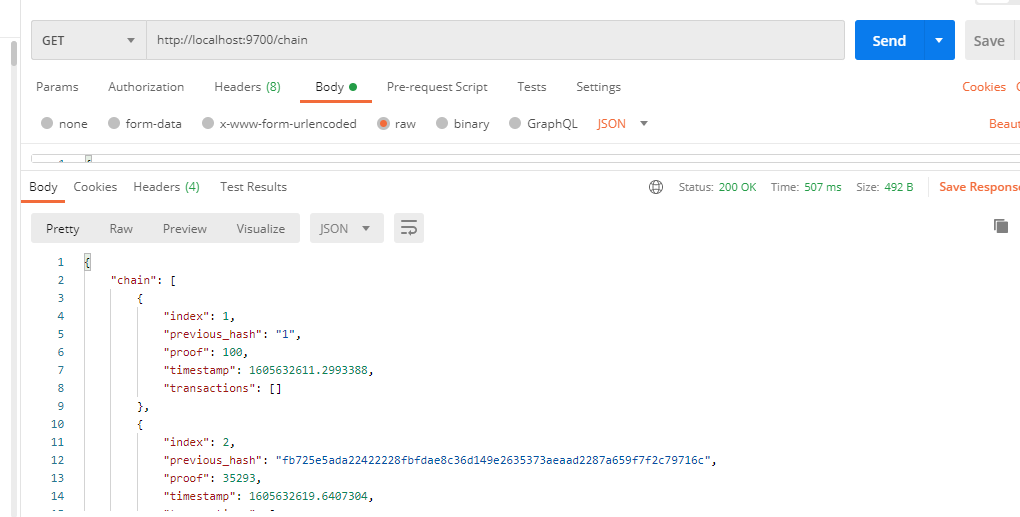Click the "index": 2 line
This screenshot has height=517, width=1020.
[199, 442]
